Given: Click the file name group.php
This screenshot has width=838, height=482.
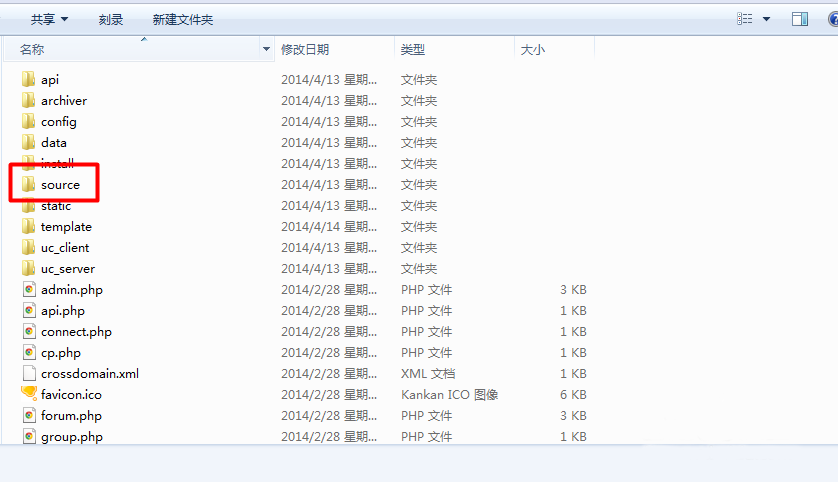Looking at the screenshot, I should pos(72,437).
